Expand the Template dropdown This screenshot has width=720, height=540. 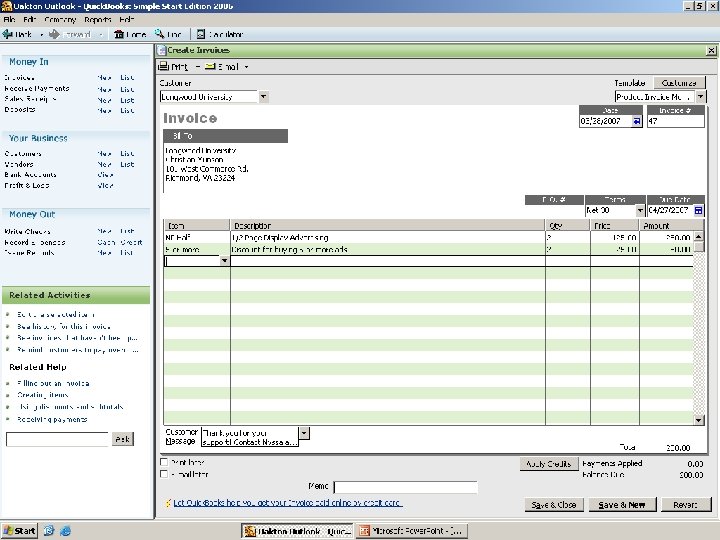click(700, 97)
